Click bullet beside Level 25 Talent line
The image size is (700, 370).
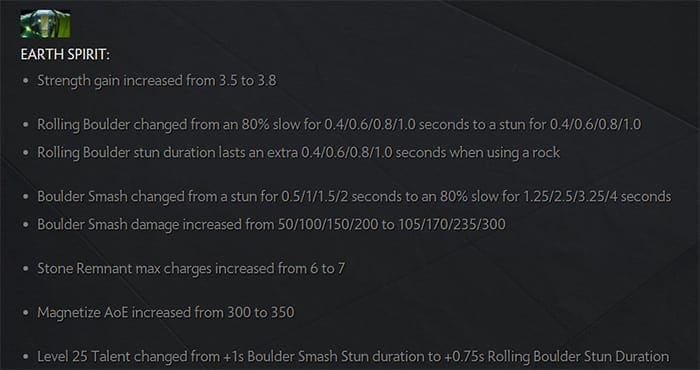coord(26,357)
